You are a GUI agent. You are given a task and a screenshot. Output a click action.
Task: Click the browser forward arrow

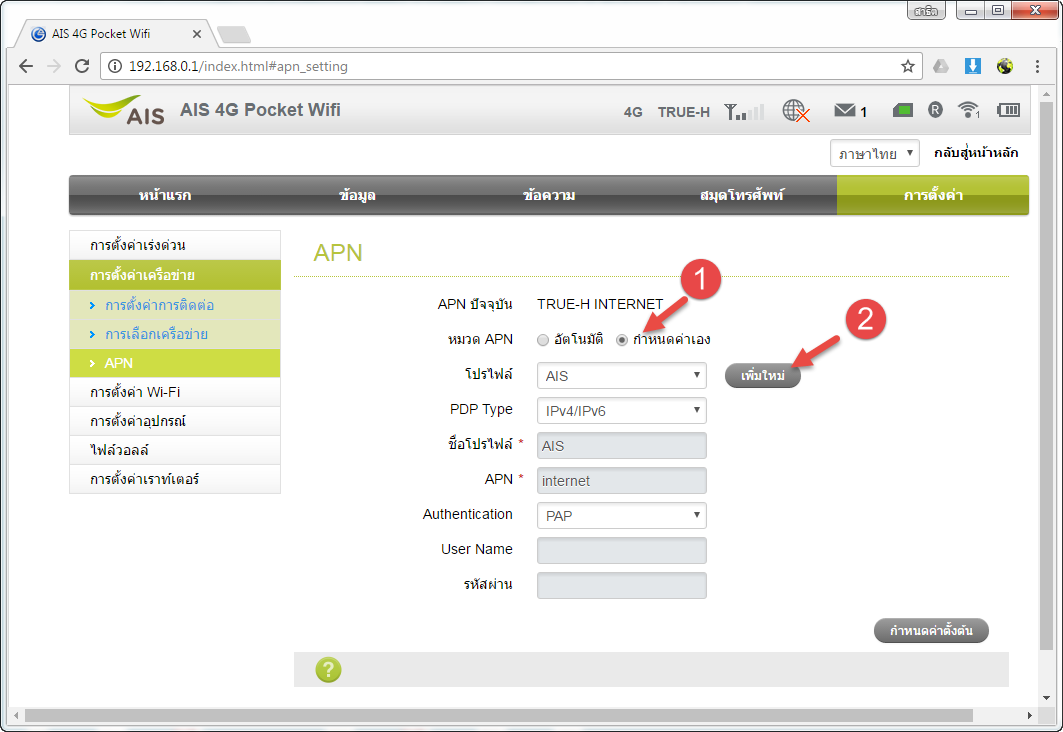[x=54, y=66]
